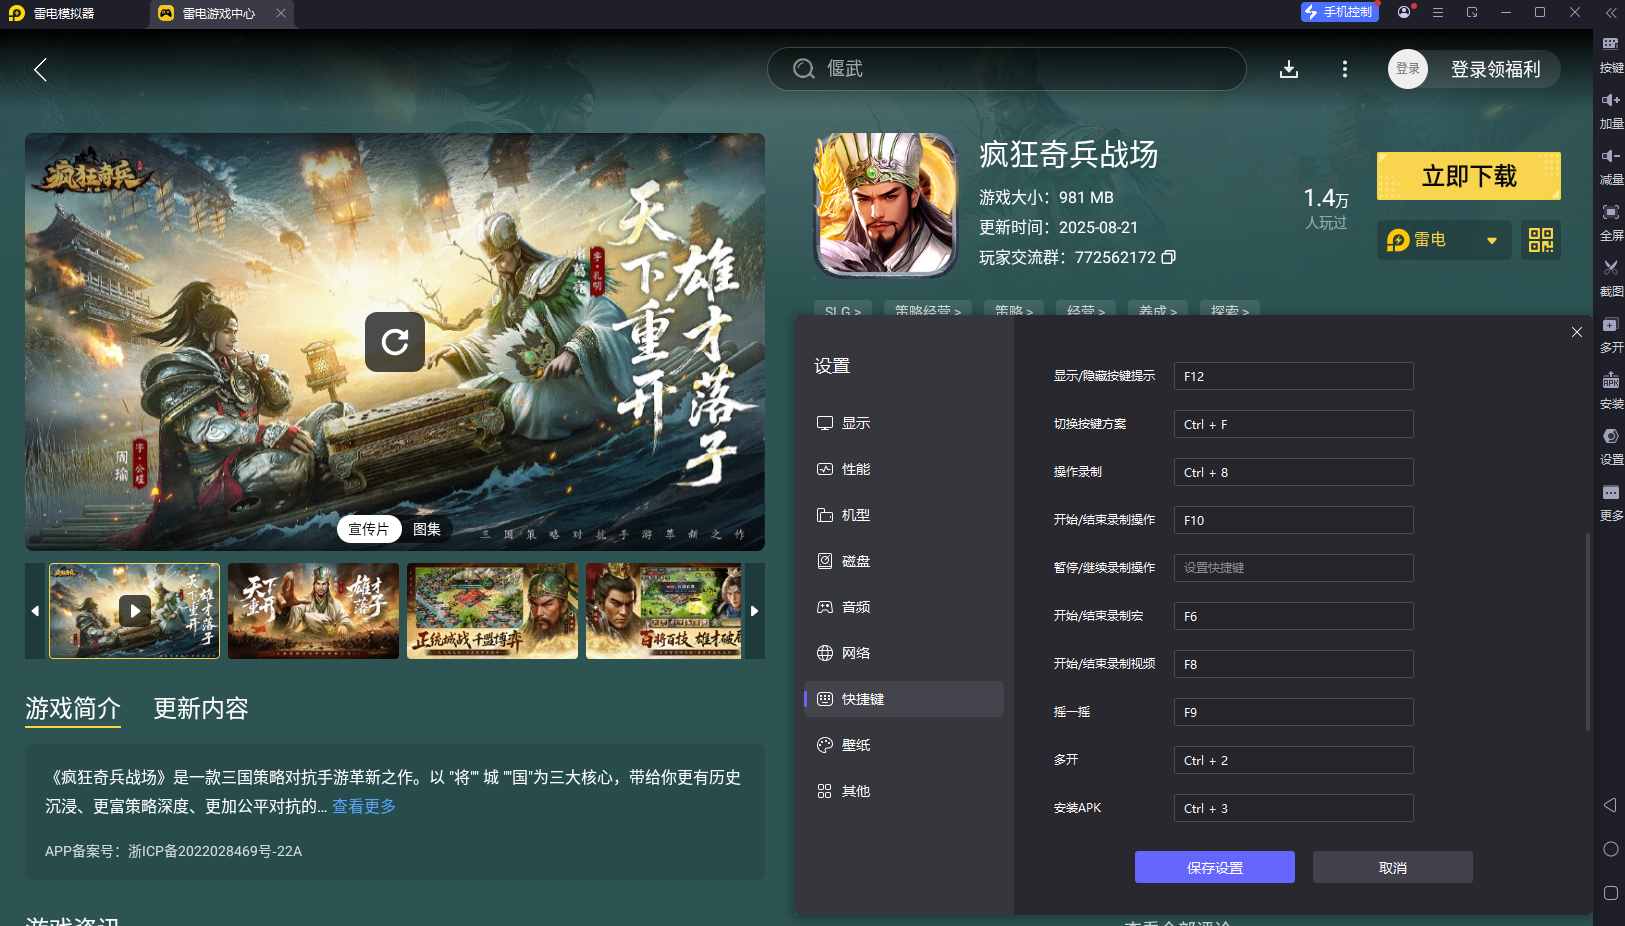This screenshot has width=1625, height=926.
Task: Open the three-dot more options menu
Action: [x=1344, y=69]
